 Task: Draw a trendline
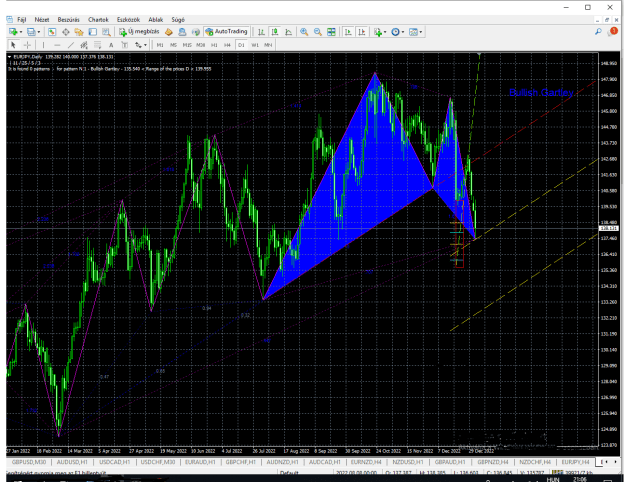click(x=71, y=45)
